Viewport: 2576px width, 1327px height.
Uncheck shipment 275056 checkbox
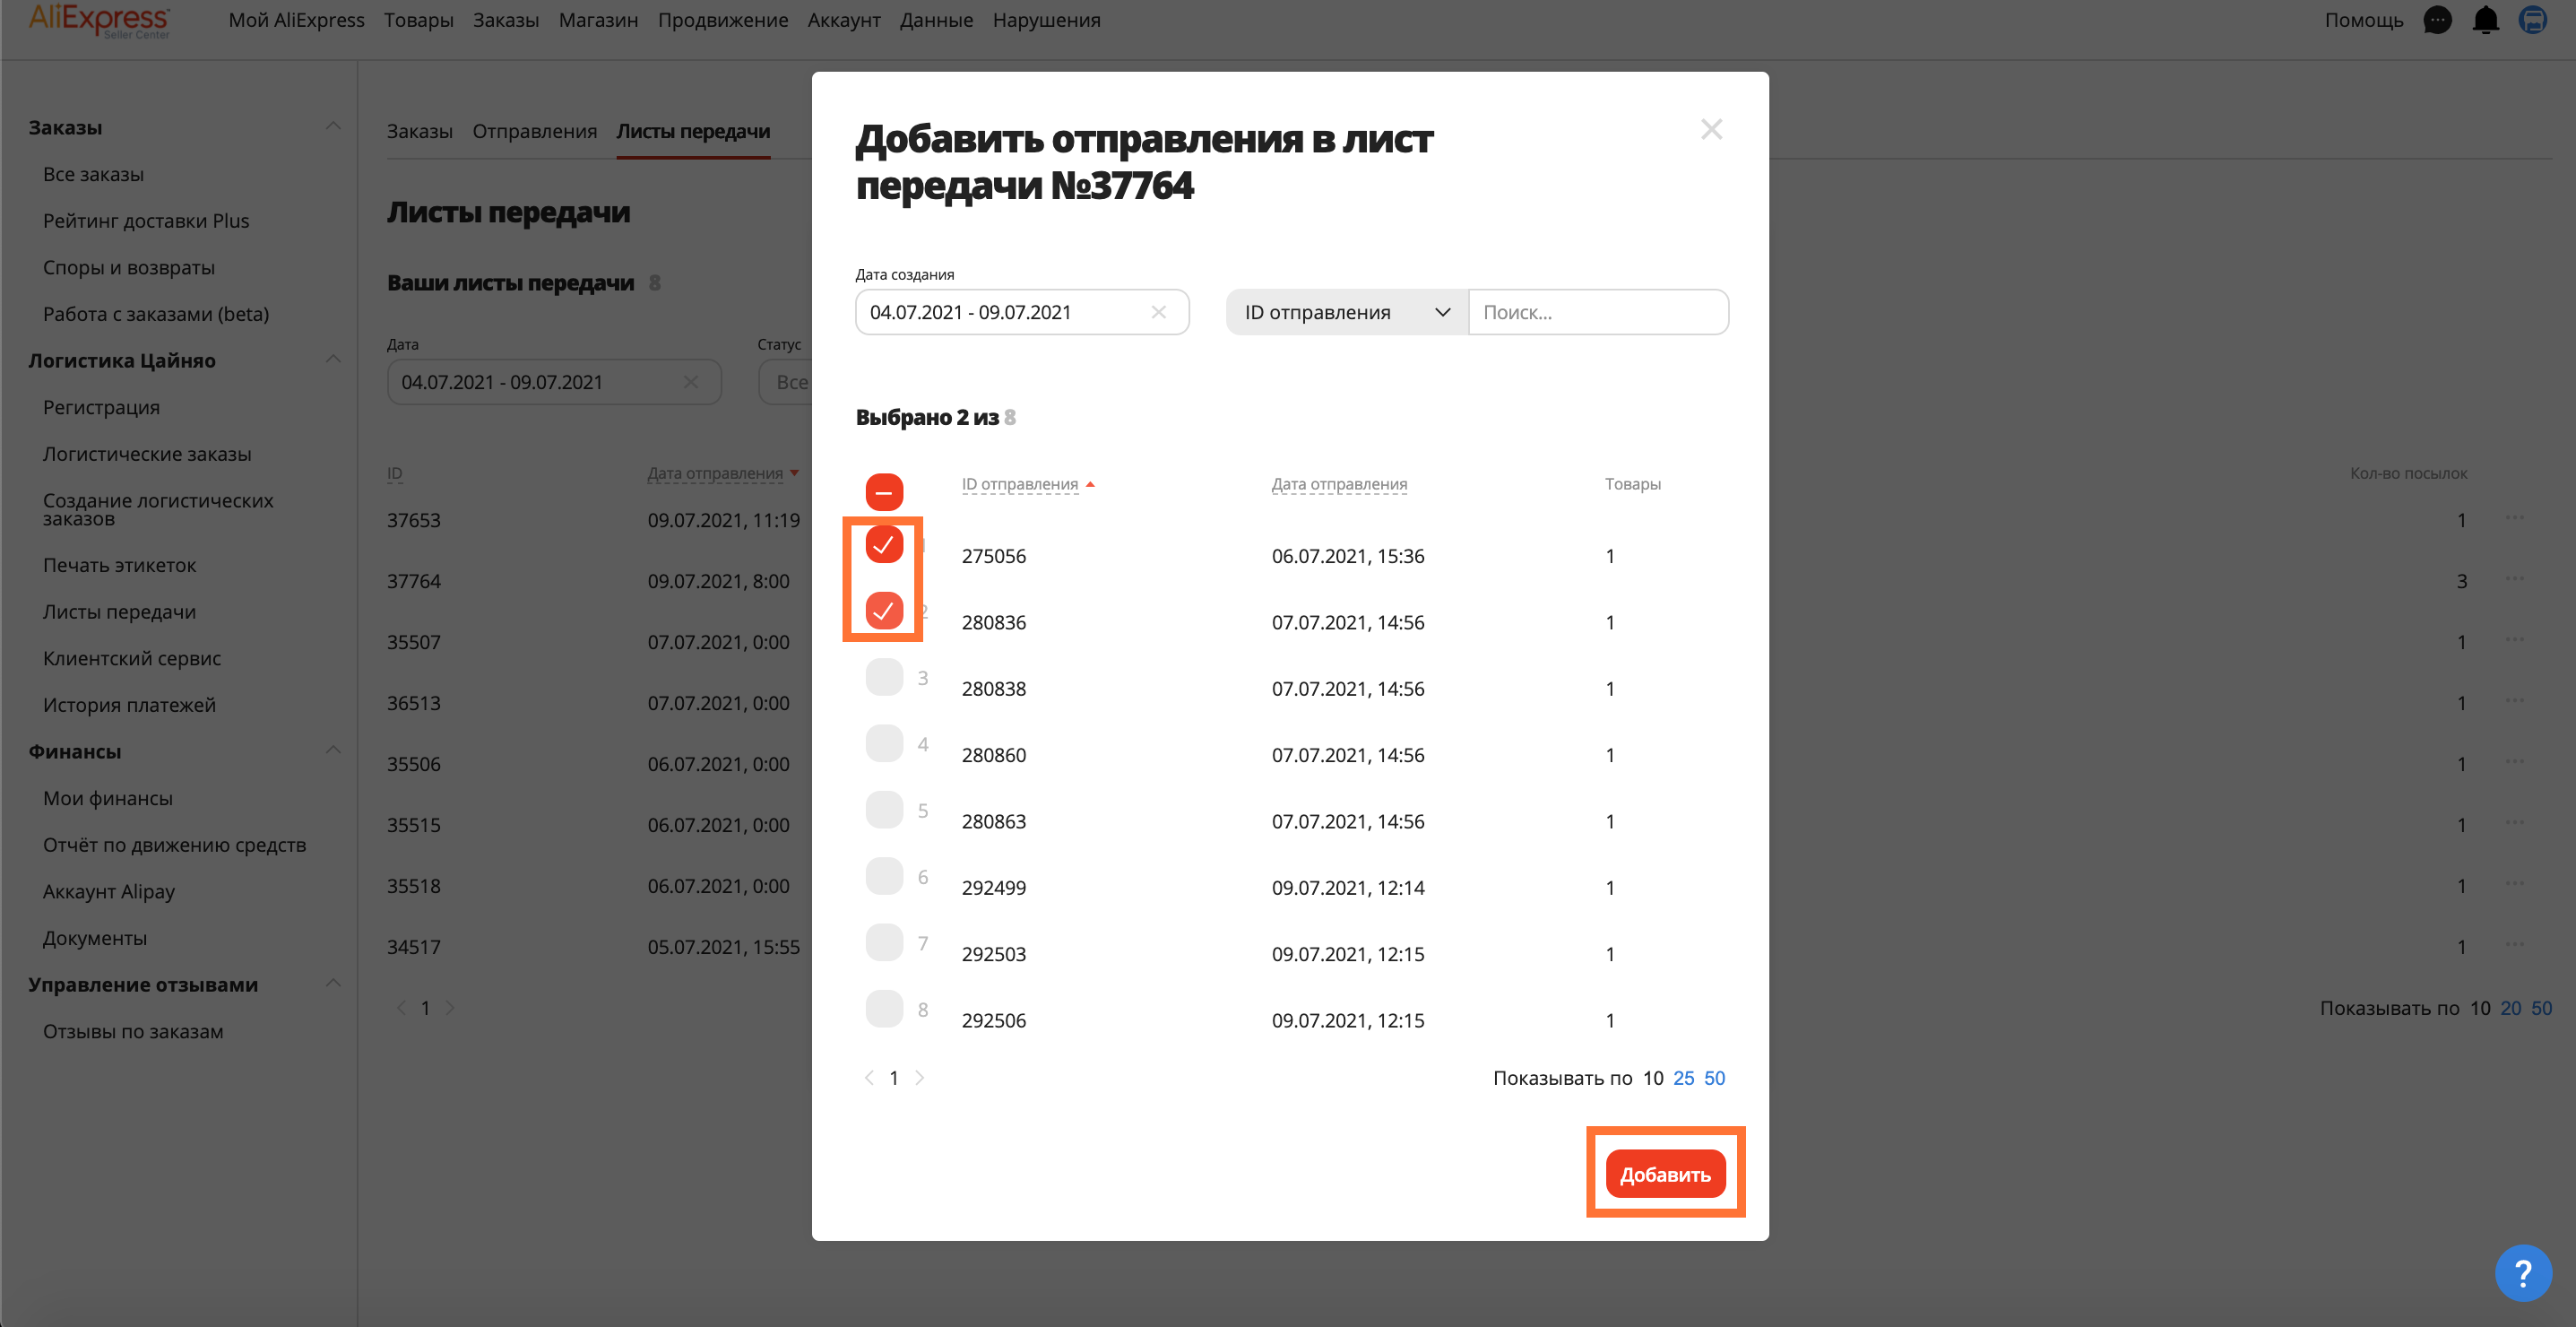pyautogui.click(x=884, y=544)
